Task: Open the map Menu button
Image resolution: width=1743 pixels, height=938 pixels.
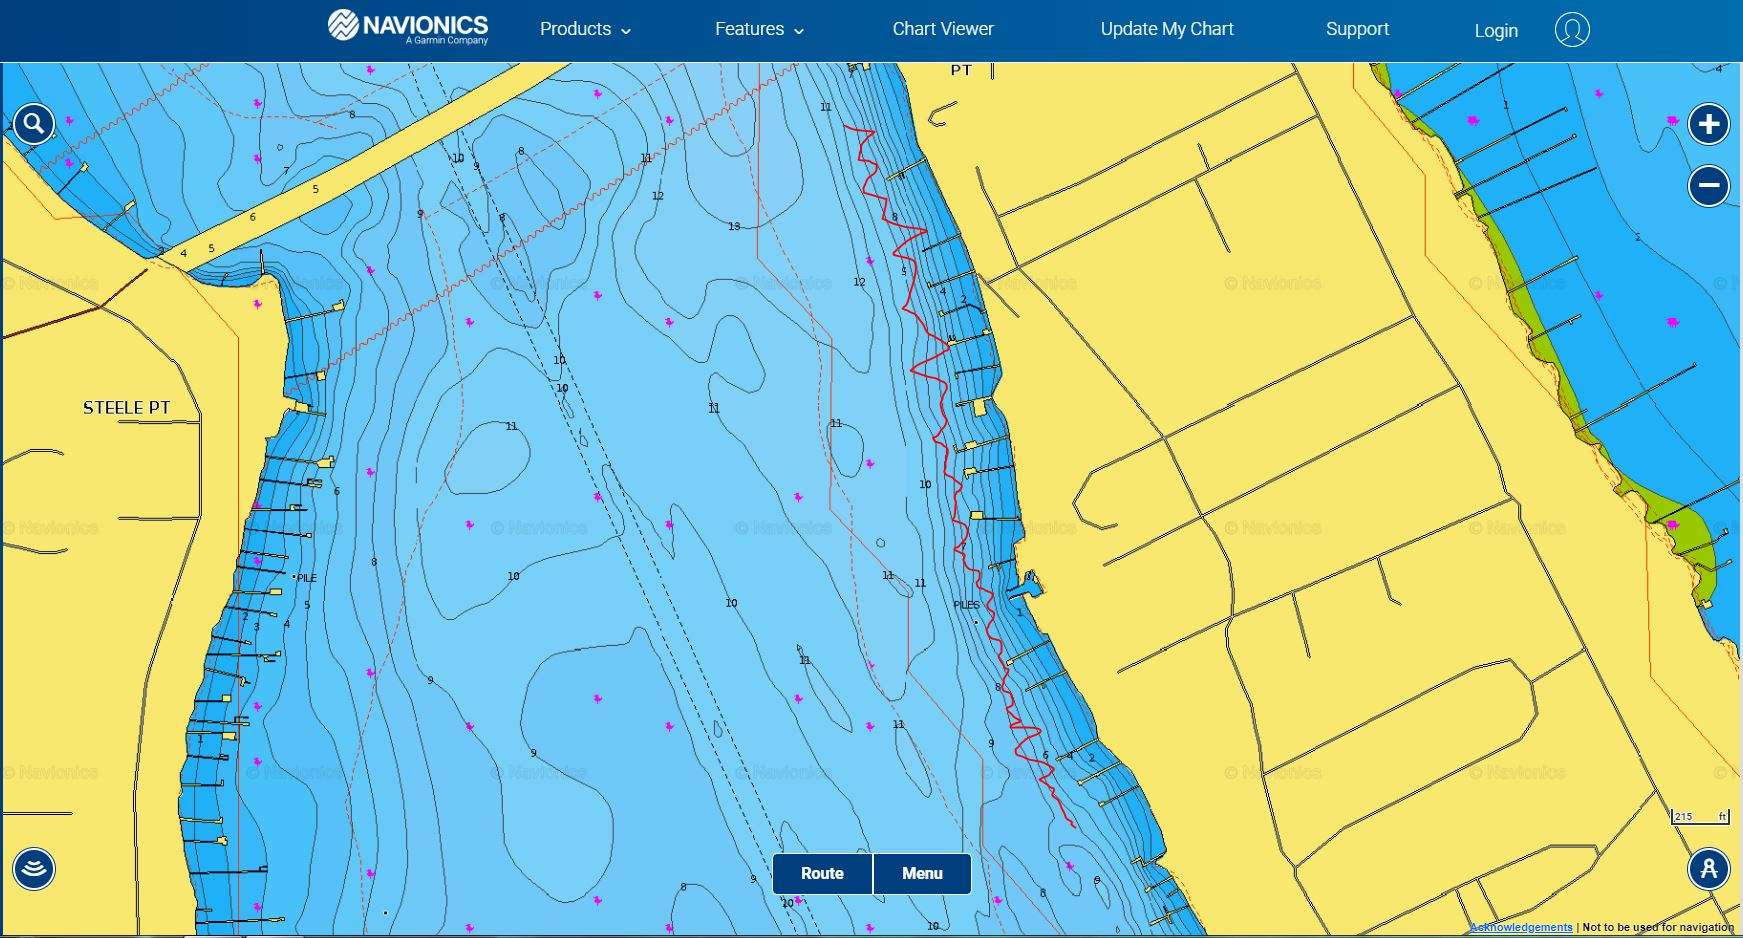Action: (922, 873)
